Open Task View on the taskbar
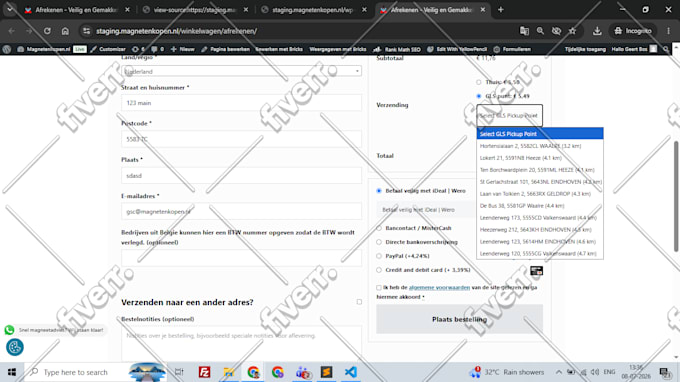This screenshot has width=680, height=382. [x=179, y=372]
